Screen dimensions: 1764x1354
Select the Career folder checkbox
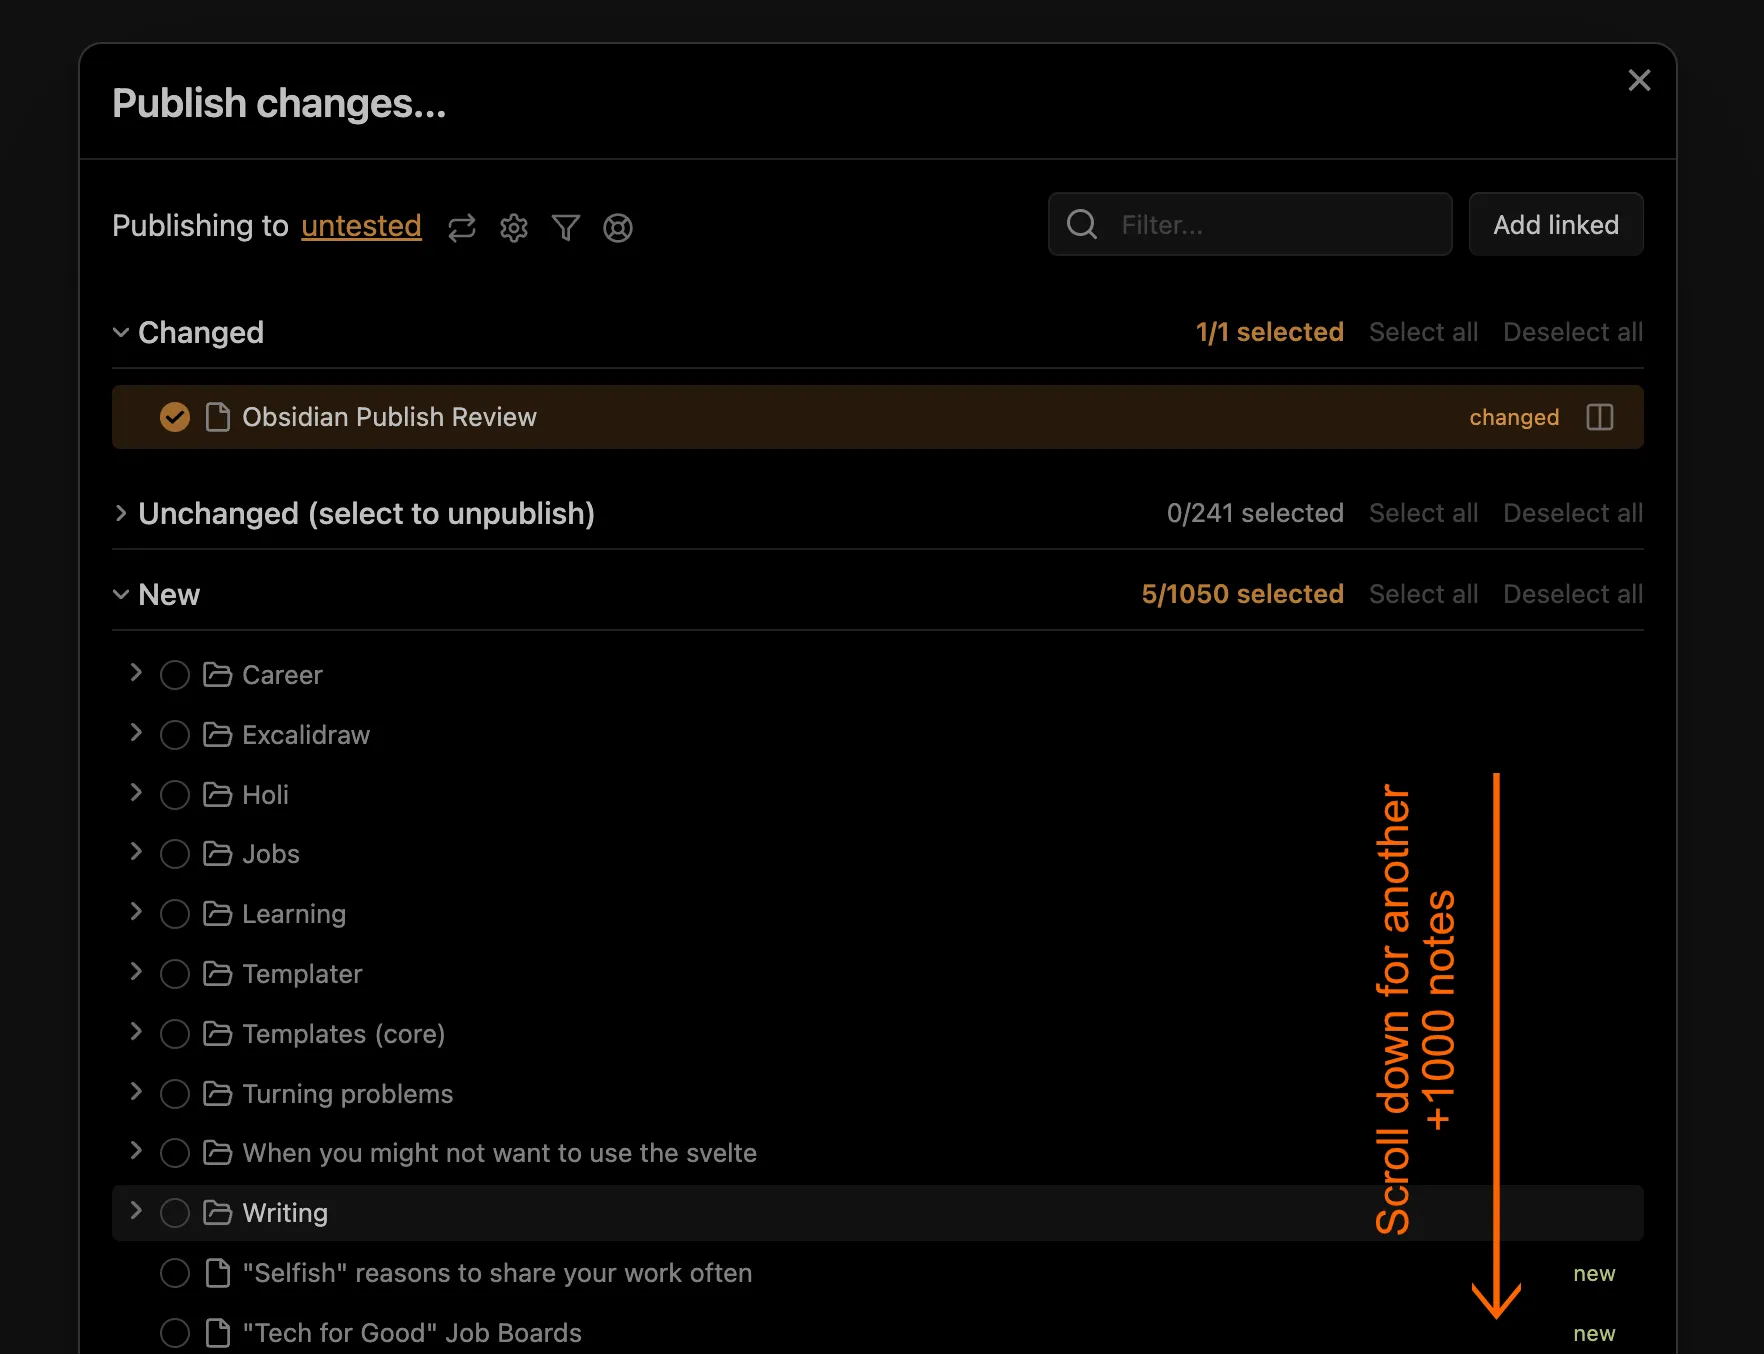175,675
